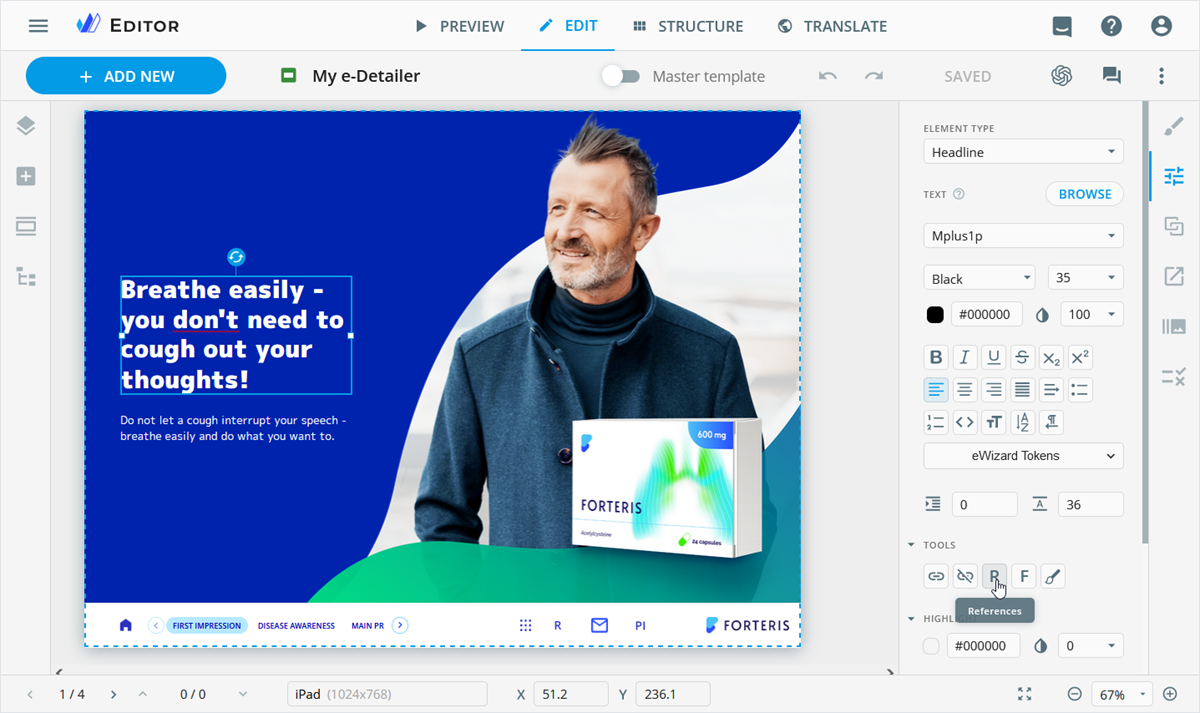
Task: Toggle the Master template switch
Action: tap(621, 76)
